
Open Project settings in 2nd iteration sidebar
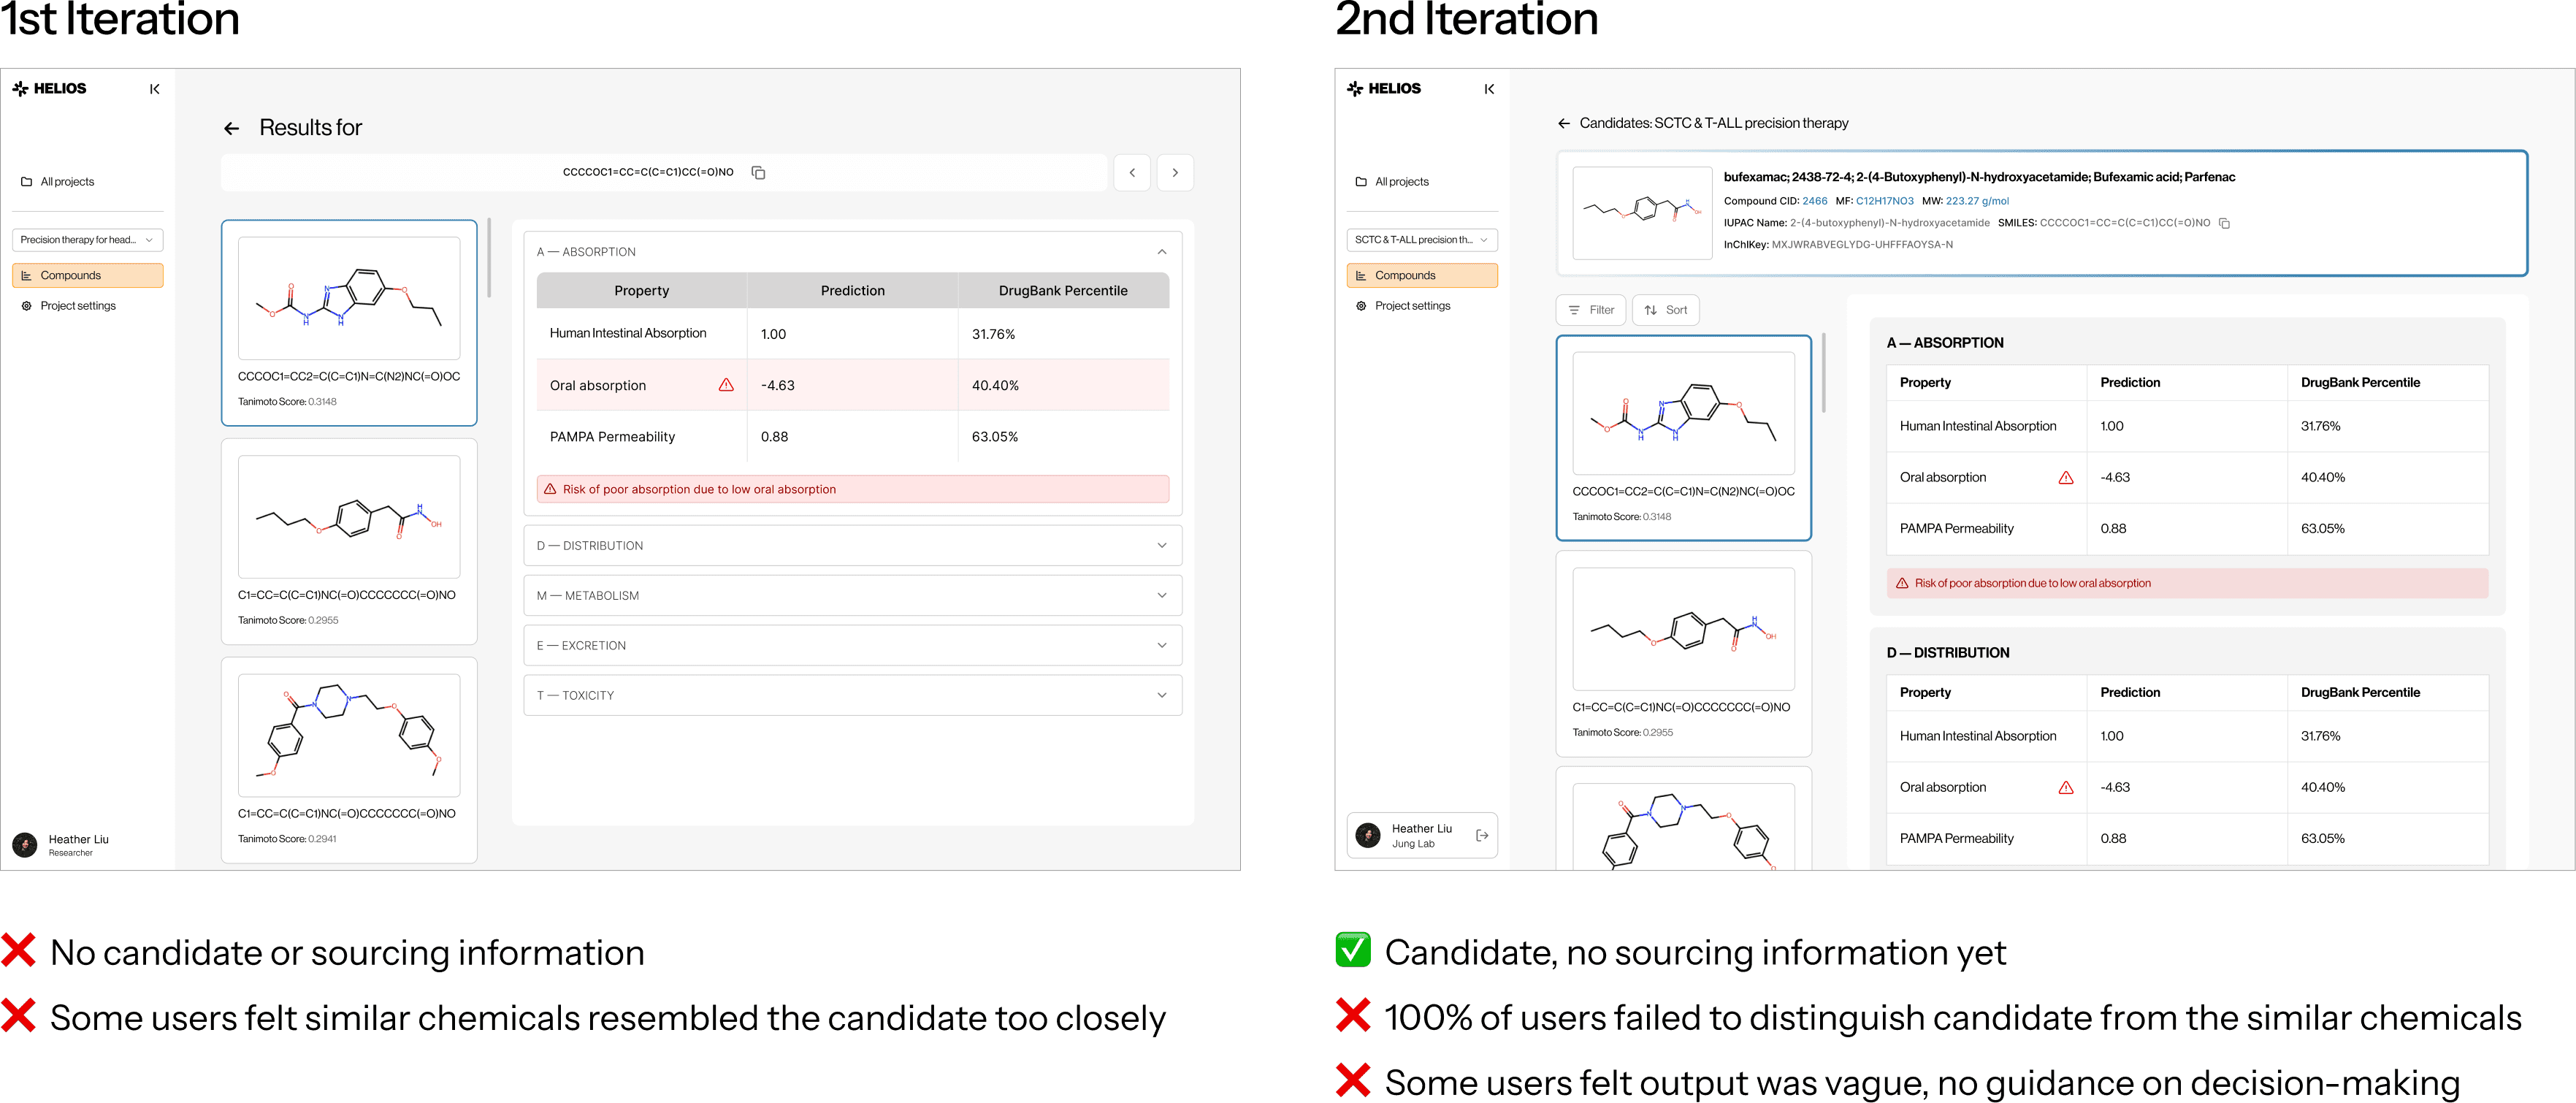(x=1411, y=306)
